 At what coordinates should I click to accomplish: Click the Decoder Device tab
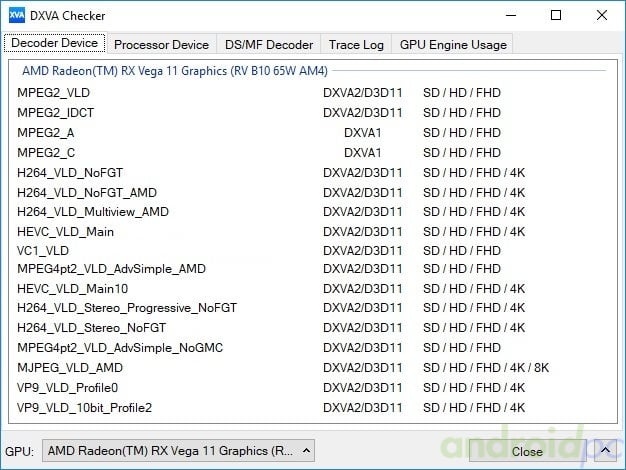tap(55, 43)
